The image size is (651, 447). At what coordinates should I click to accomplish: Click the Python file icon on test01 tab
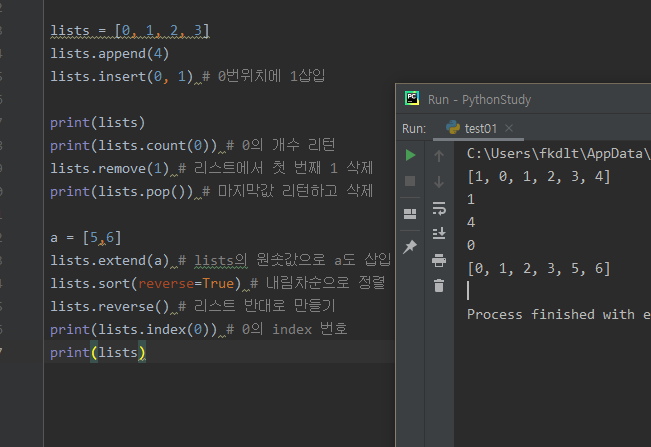[x=453, y=128]
